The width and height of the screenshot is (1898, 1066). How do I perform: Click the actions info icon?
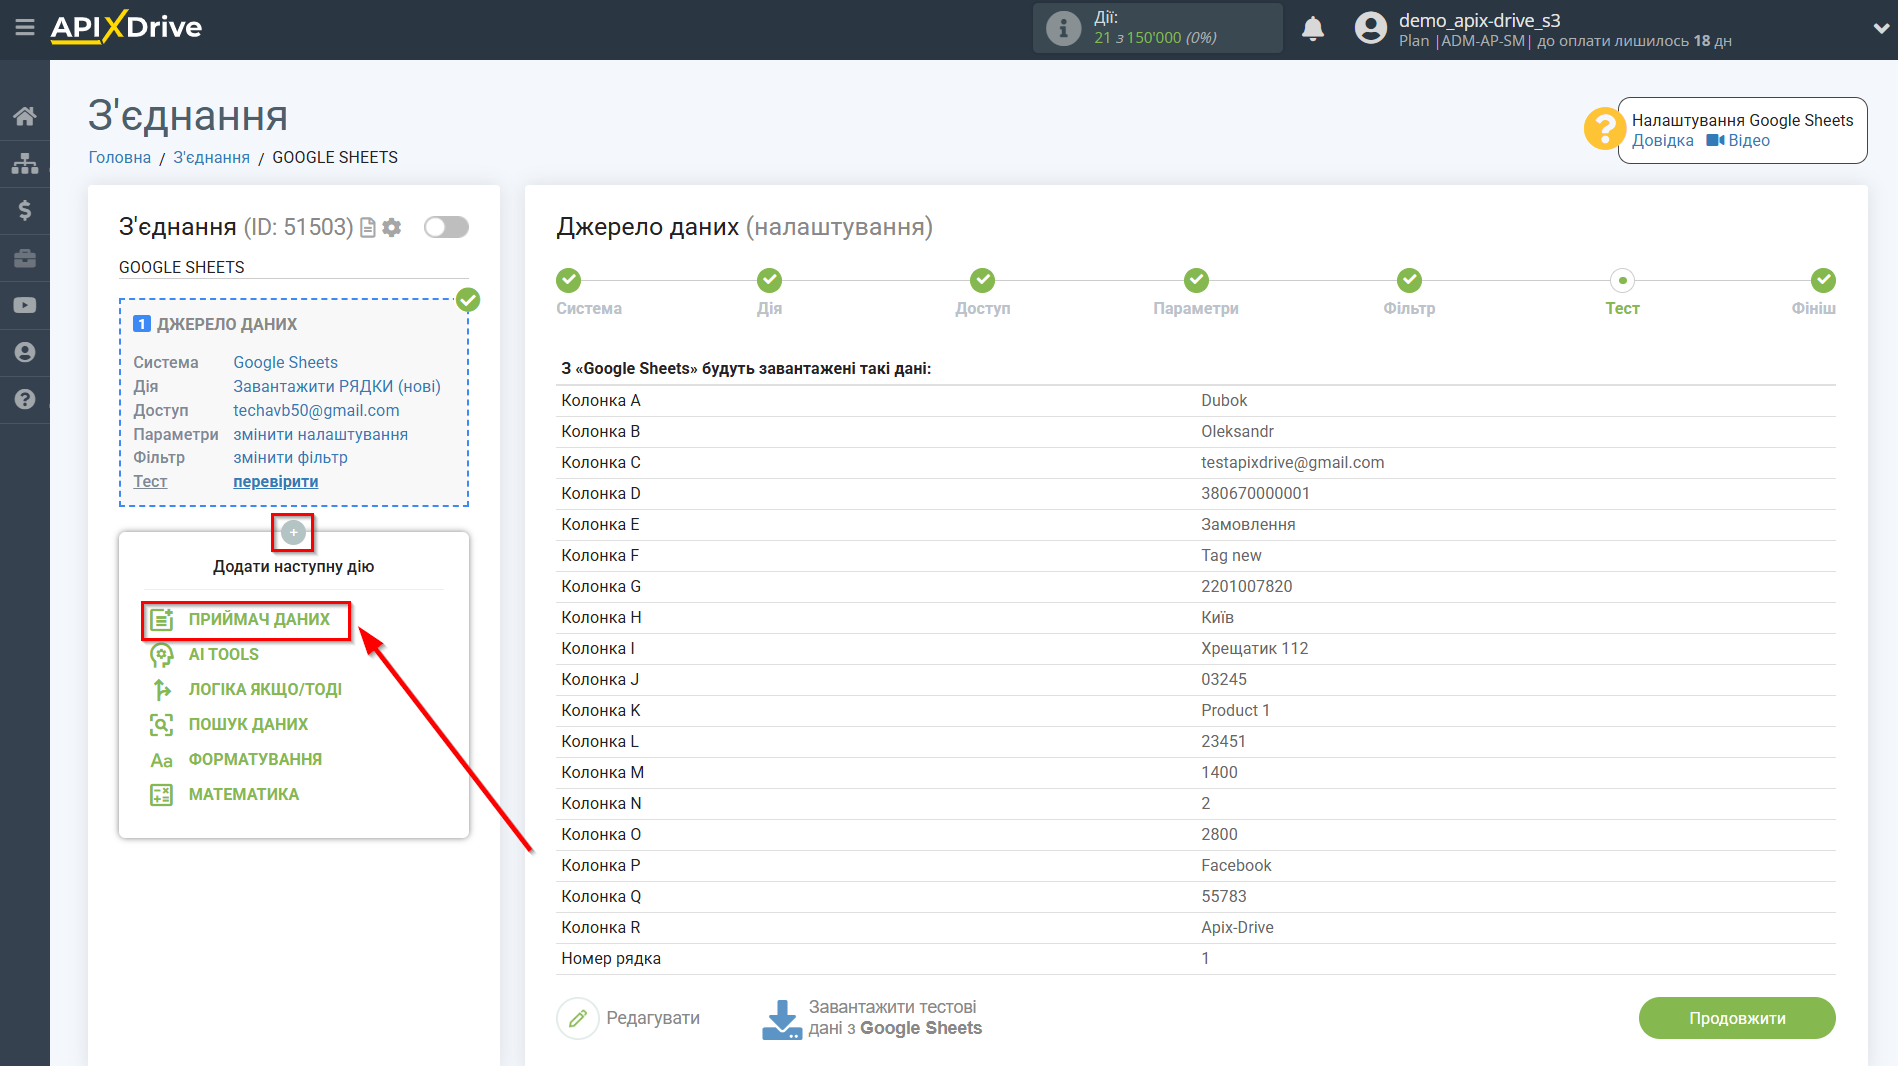tap(1063, 28)
